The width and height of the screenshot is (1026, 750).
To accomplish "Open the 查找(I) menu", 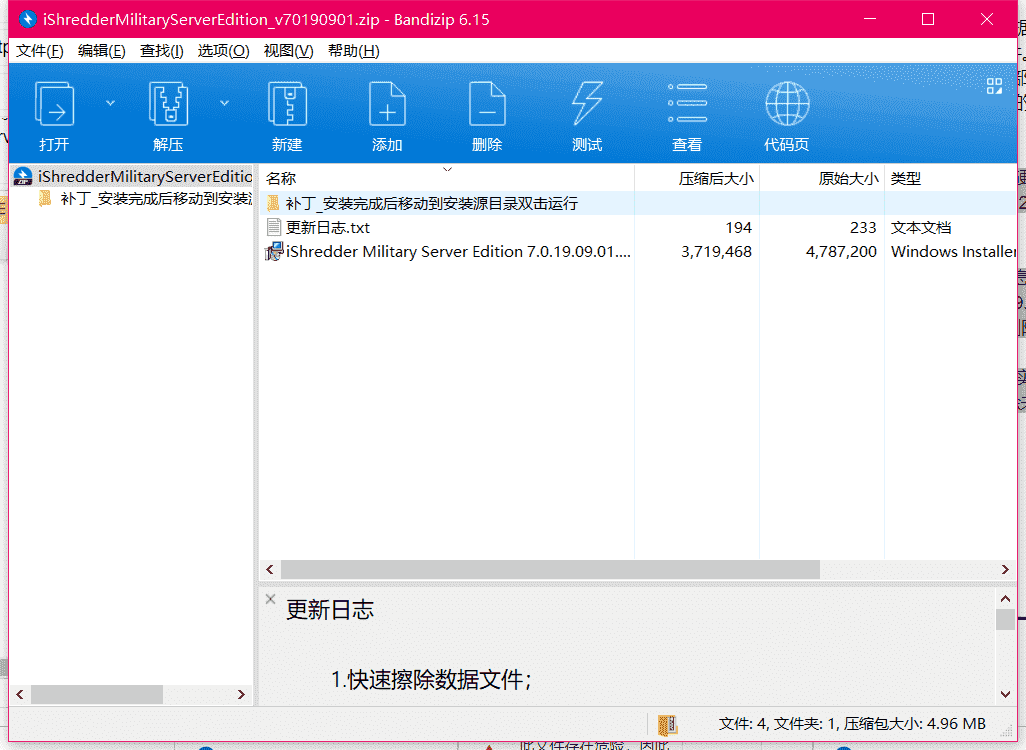I will (162, 51).
